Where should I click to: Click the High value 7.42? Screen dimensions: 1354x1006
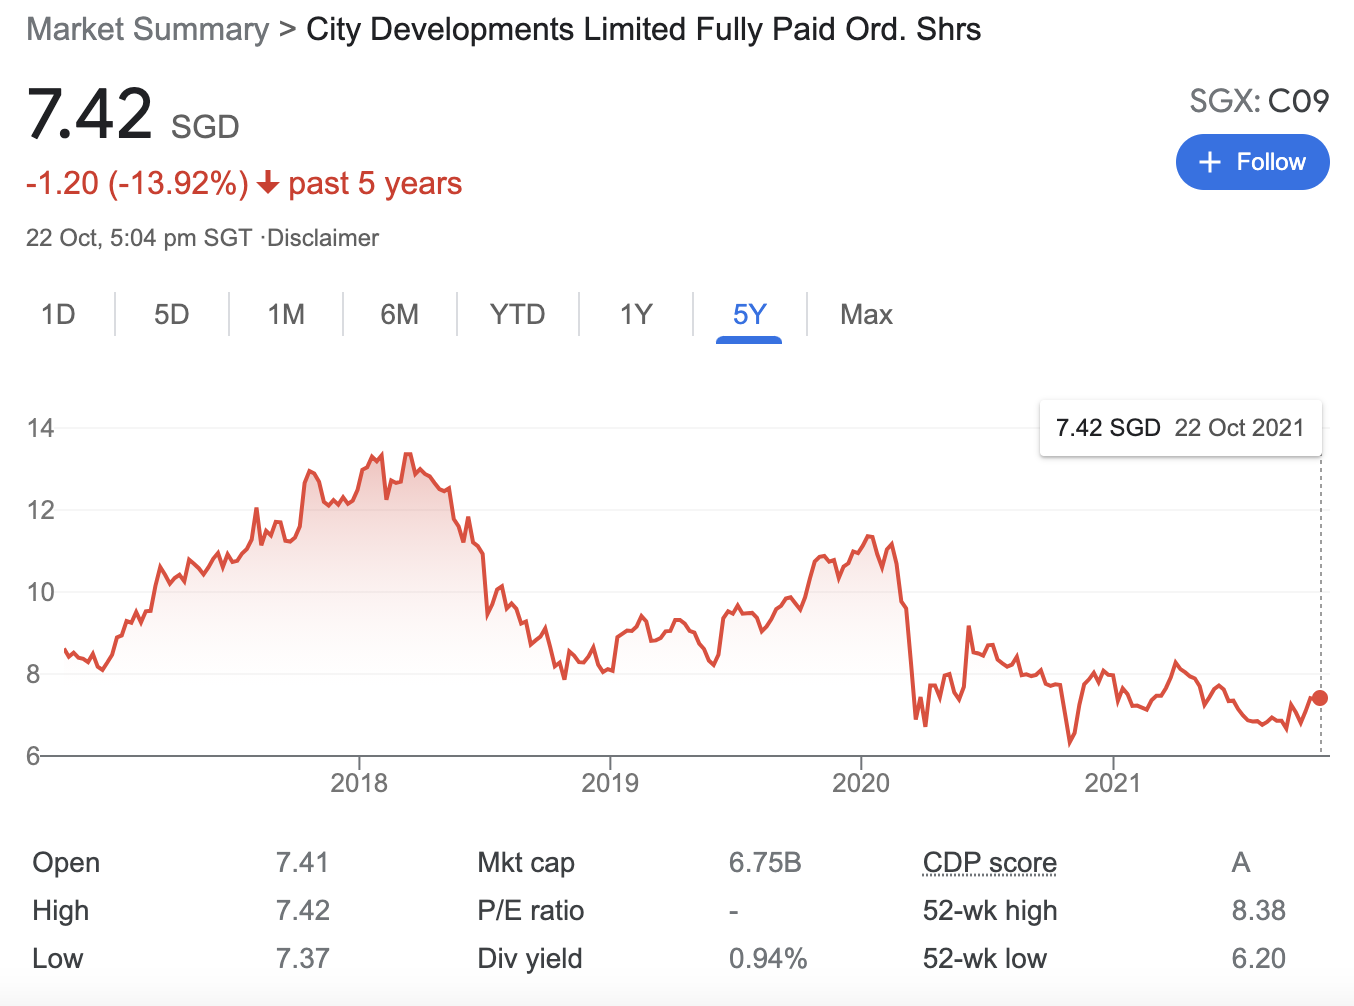click(302, 910)
